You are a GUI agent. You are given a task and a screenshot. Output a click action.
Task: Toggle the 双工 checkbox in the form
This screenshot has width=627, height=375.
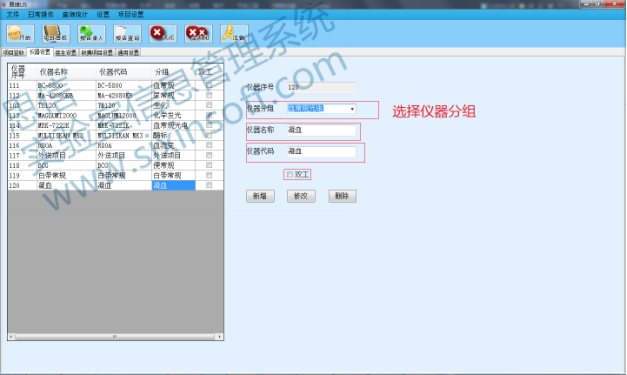click(290, 175)
